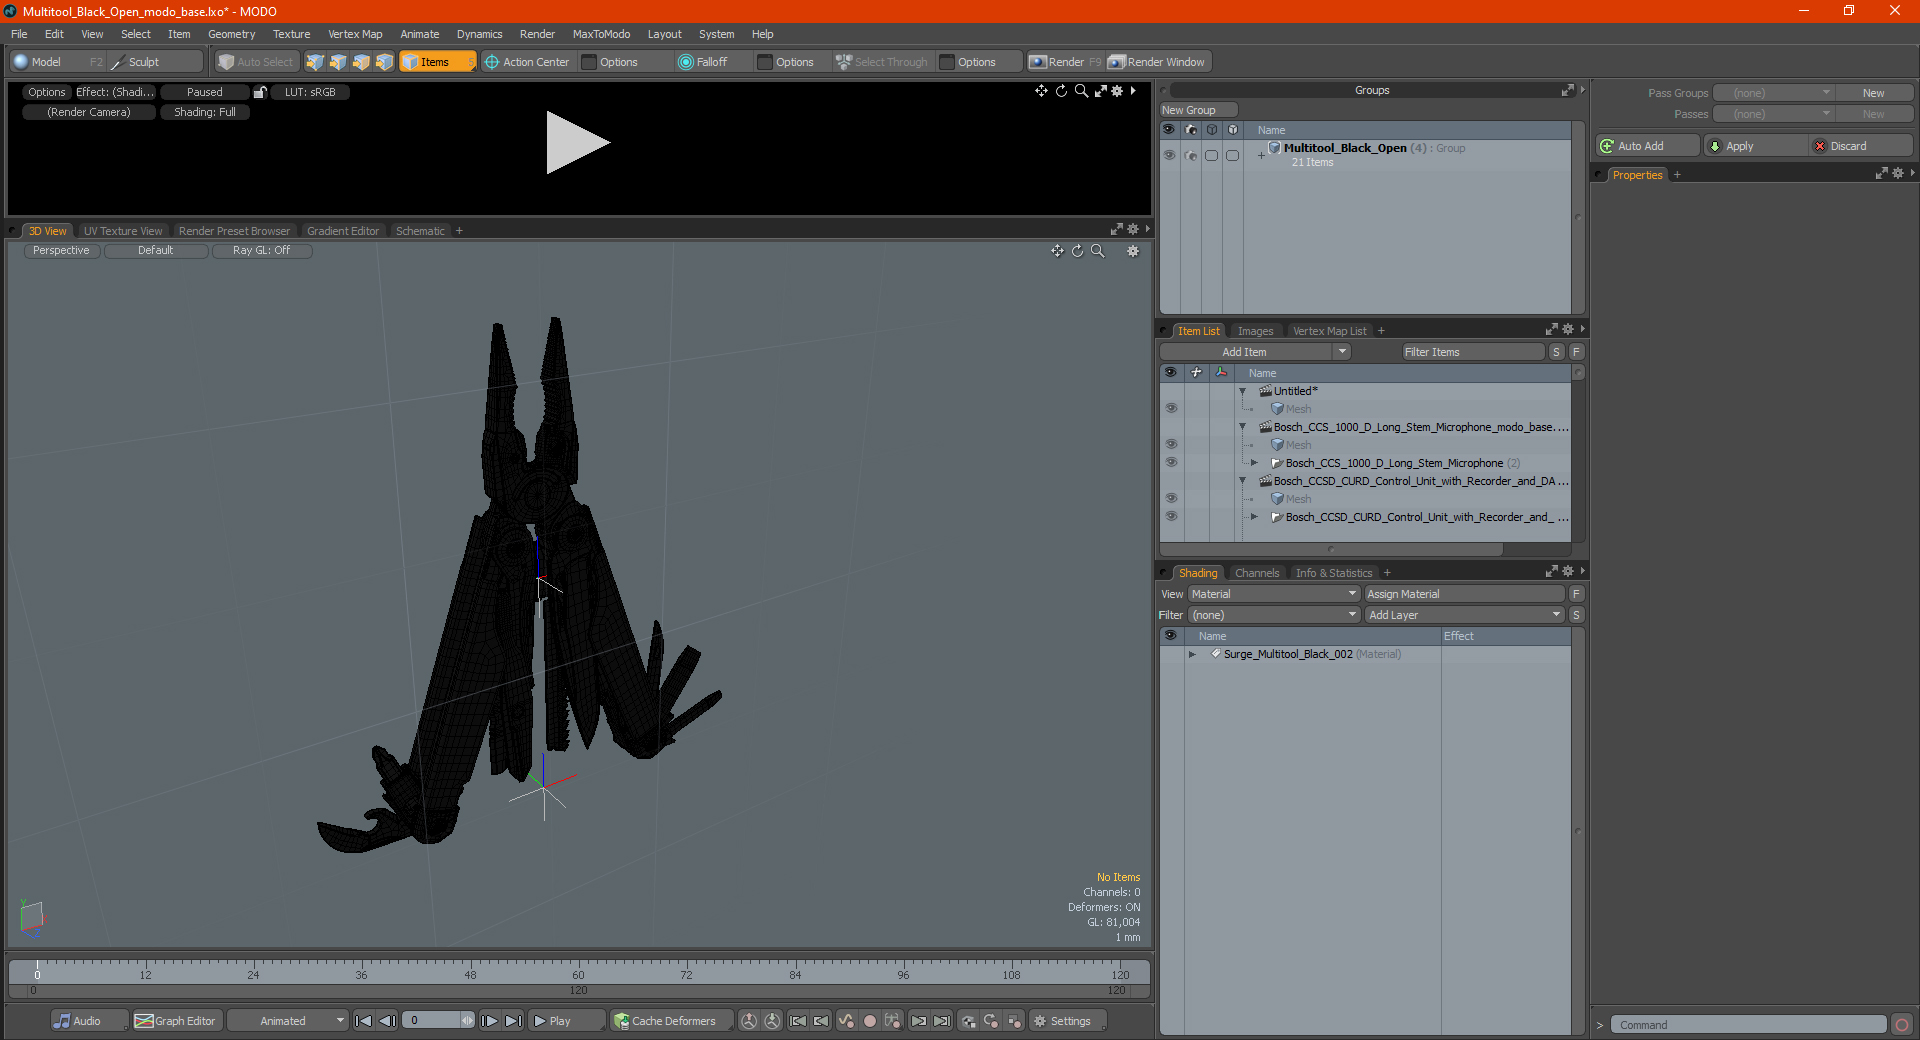The height and width of the screenshot is (1040, 1920).
Task: Open View Material dropdown in Shading
Action: point(1273,594)
